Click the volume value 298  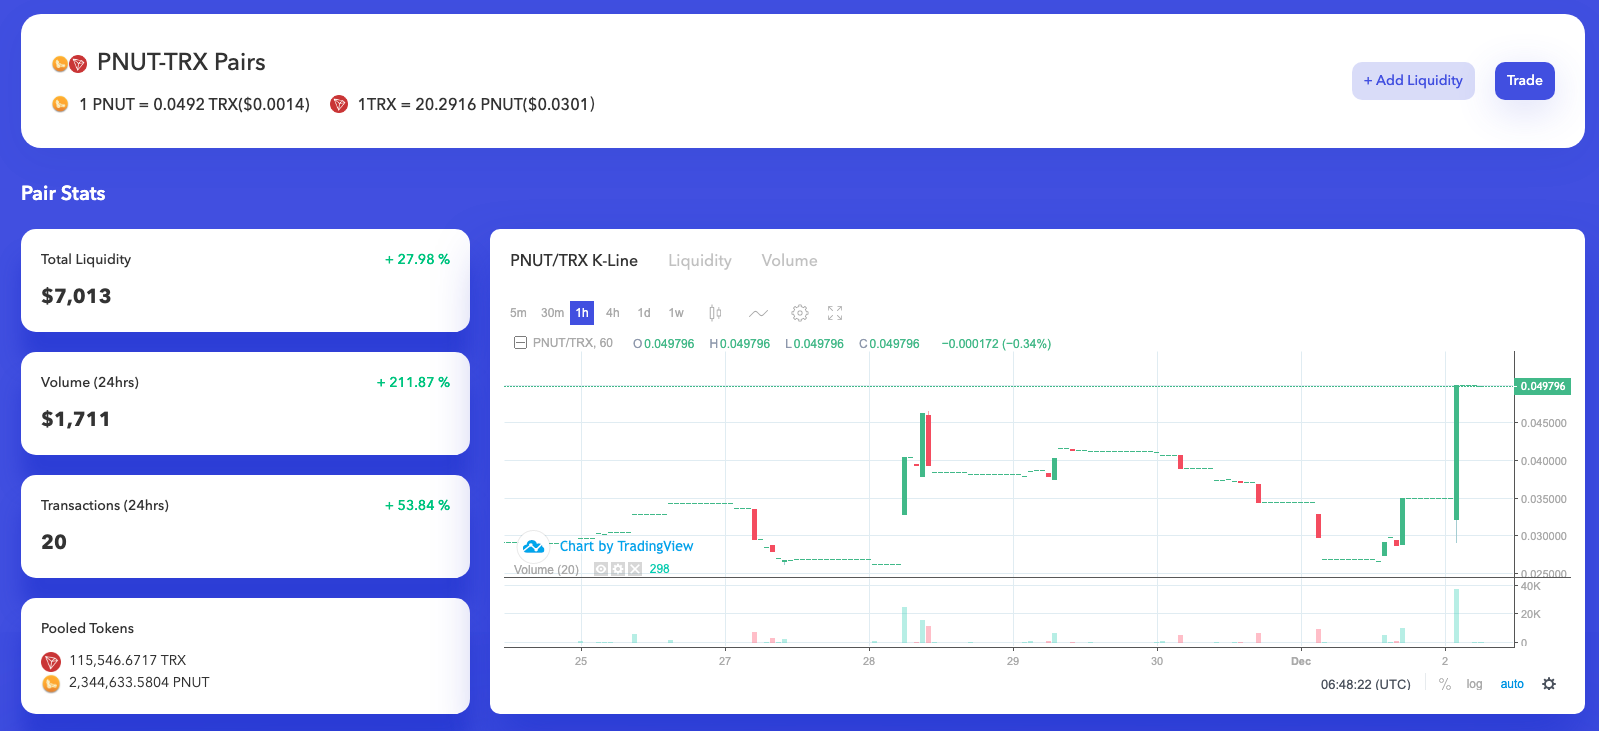click(x=659, y=569)
